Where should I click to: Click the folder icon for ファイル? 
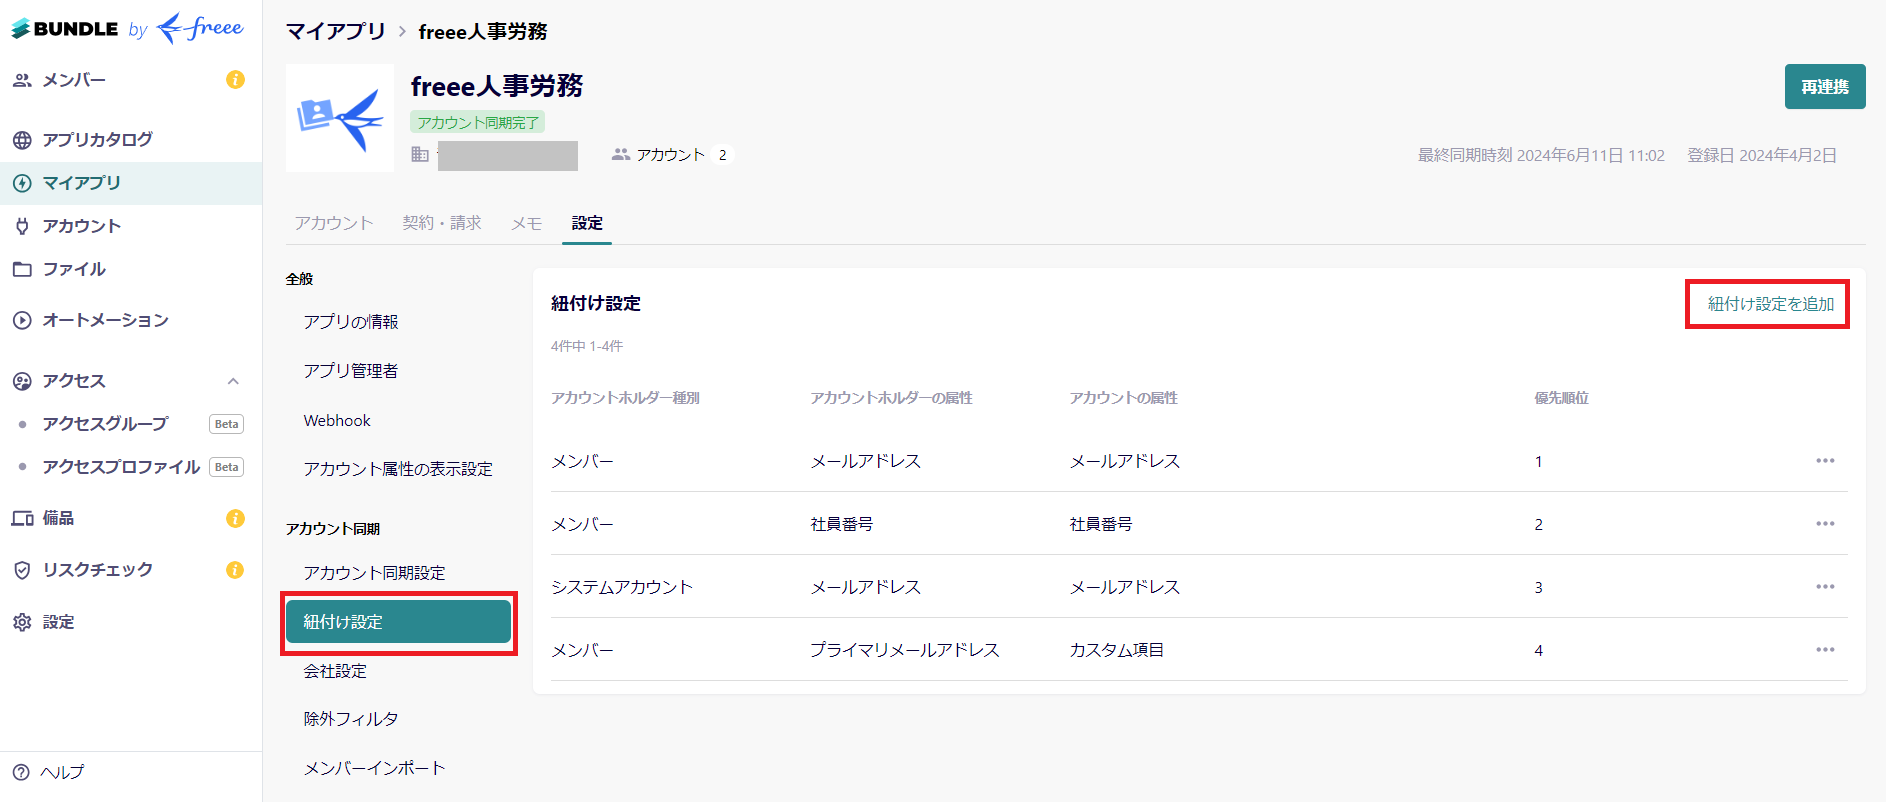tap(22, 269)
